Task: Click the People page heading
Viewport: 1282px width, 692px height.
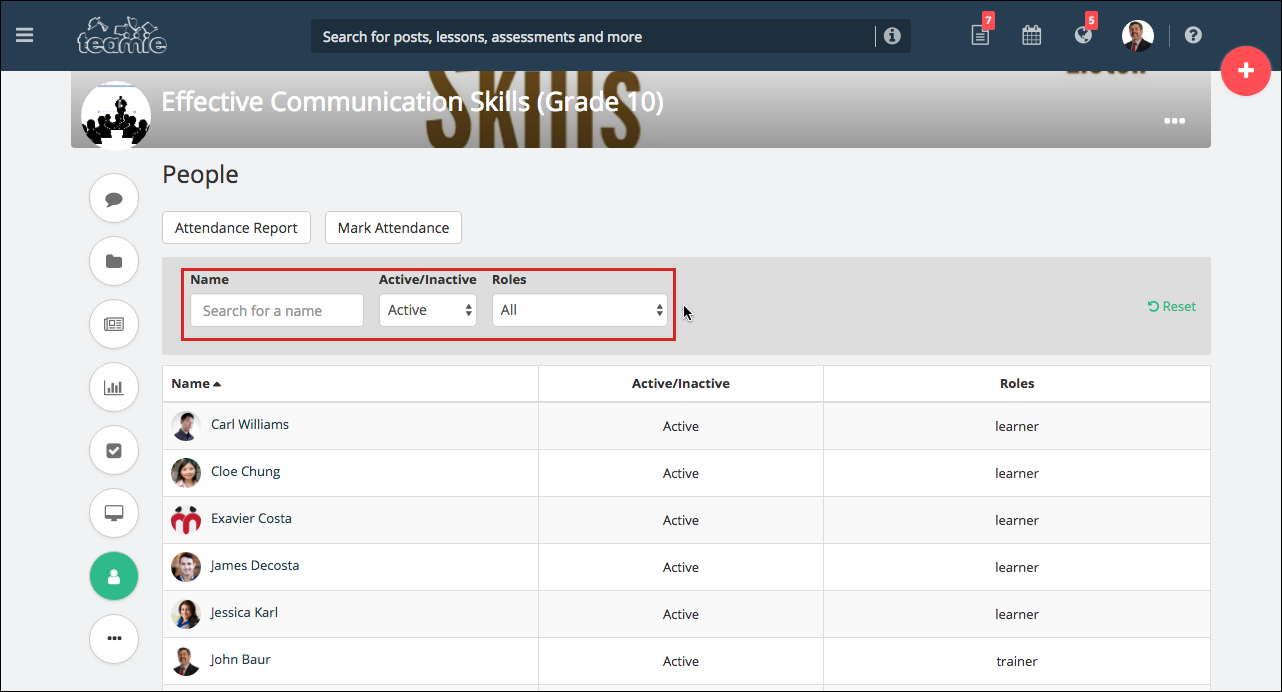Action: [200, 174]
